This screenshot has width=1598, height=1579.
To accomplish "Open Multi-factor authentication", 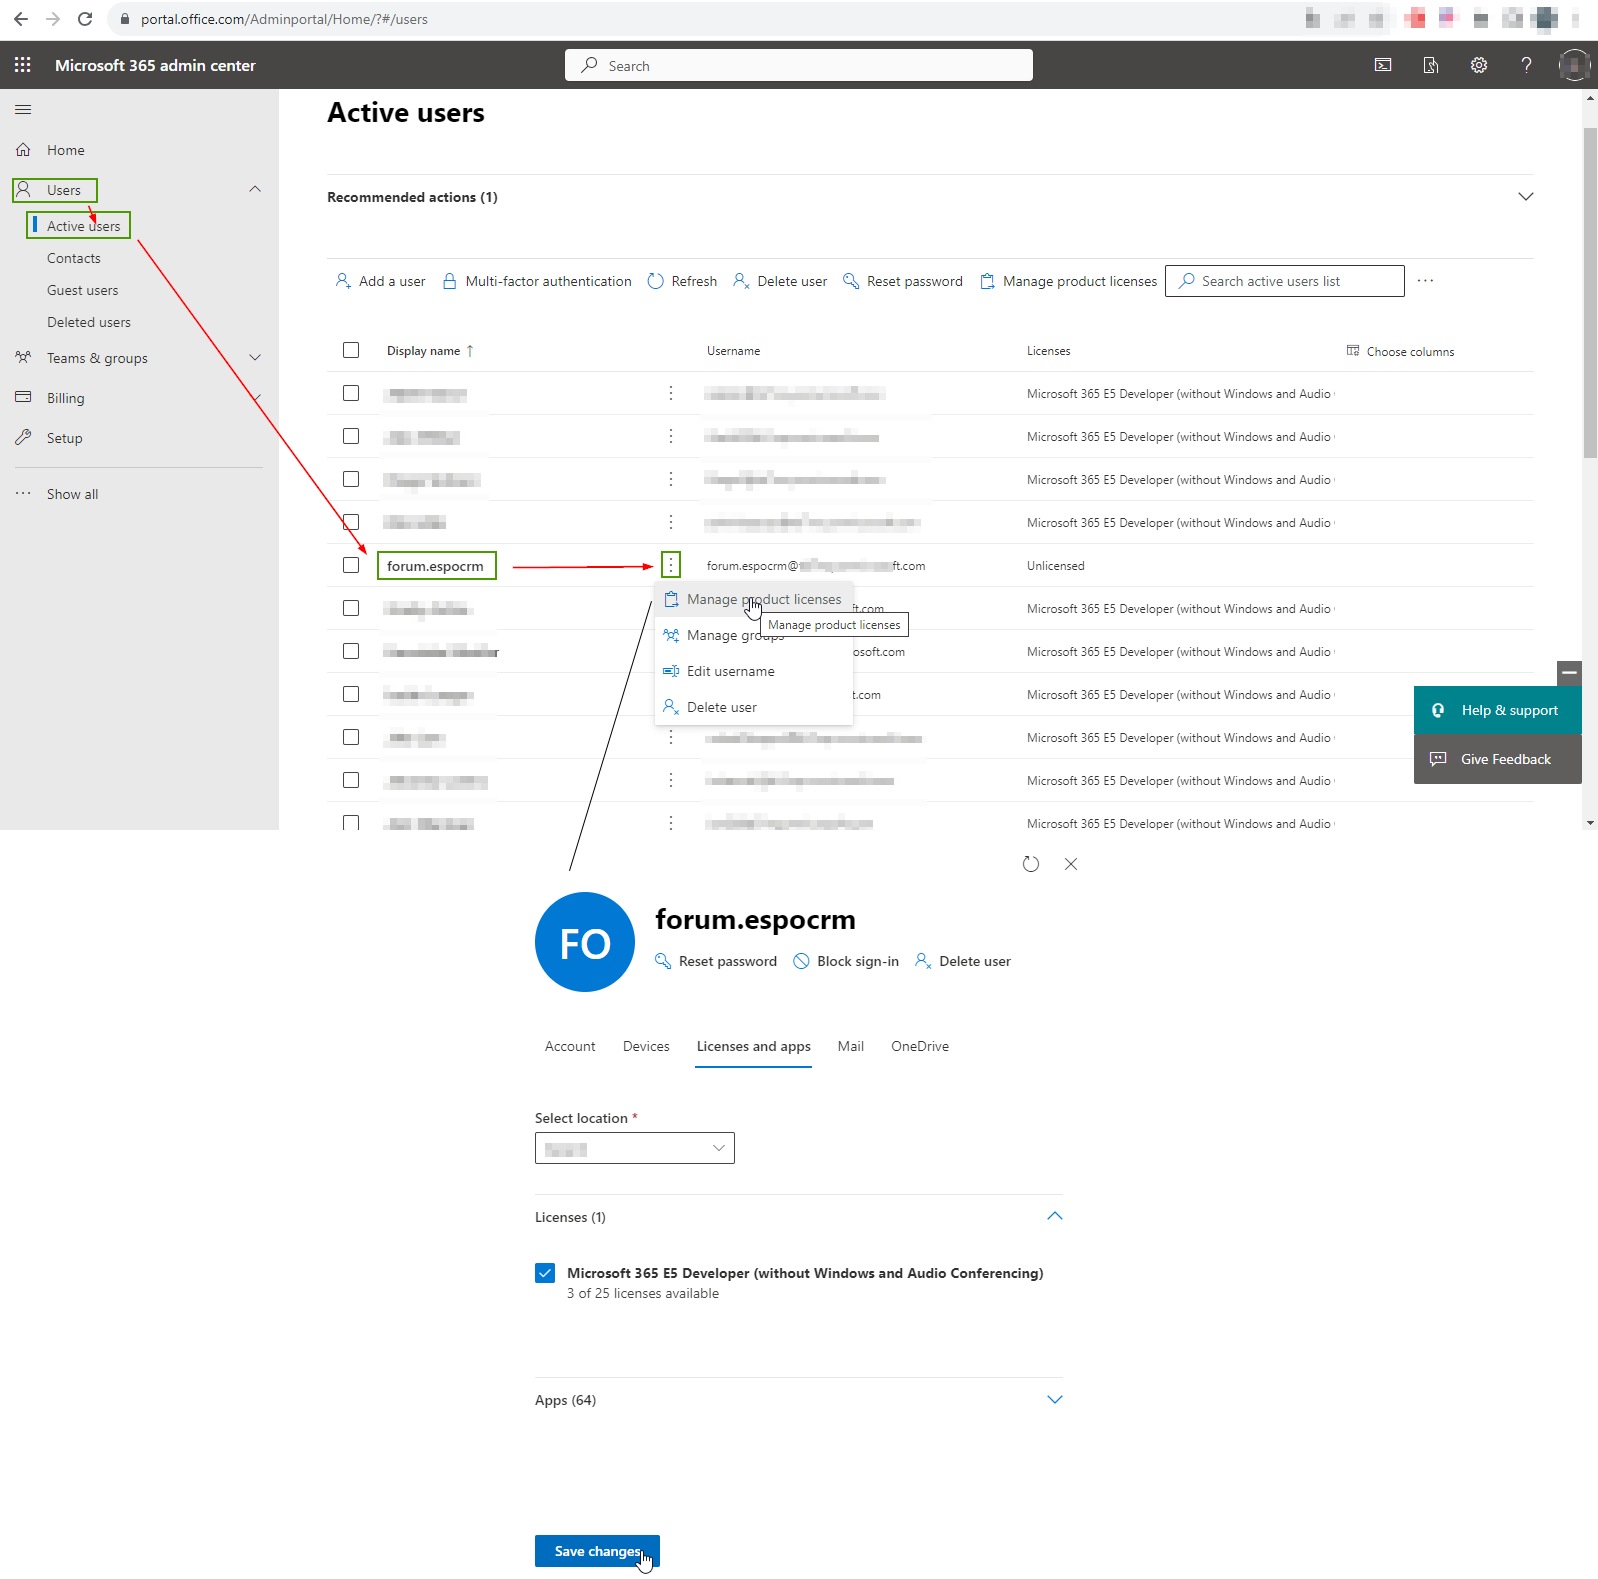I will 537,281.
